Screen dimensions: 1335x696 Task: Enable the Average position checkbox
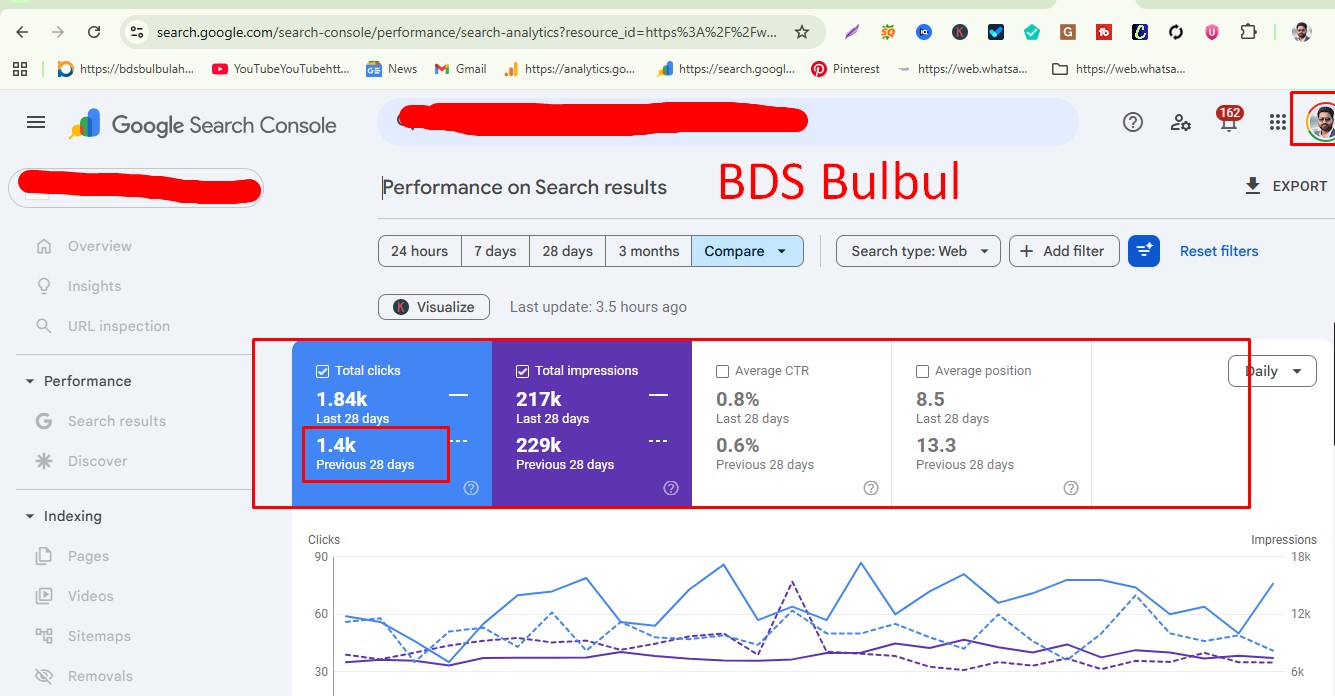pos(922,371)
